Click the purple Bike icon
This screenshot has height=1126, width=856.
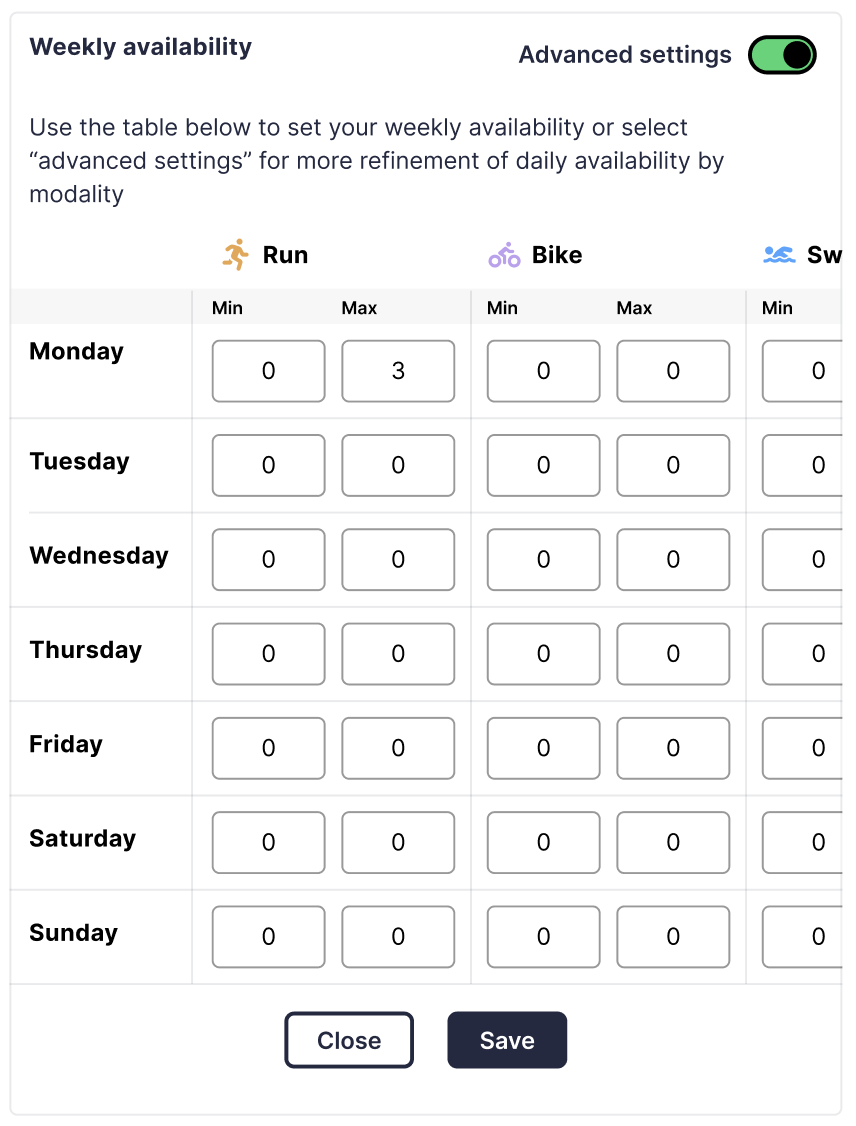(x=504, y=255)
